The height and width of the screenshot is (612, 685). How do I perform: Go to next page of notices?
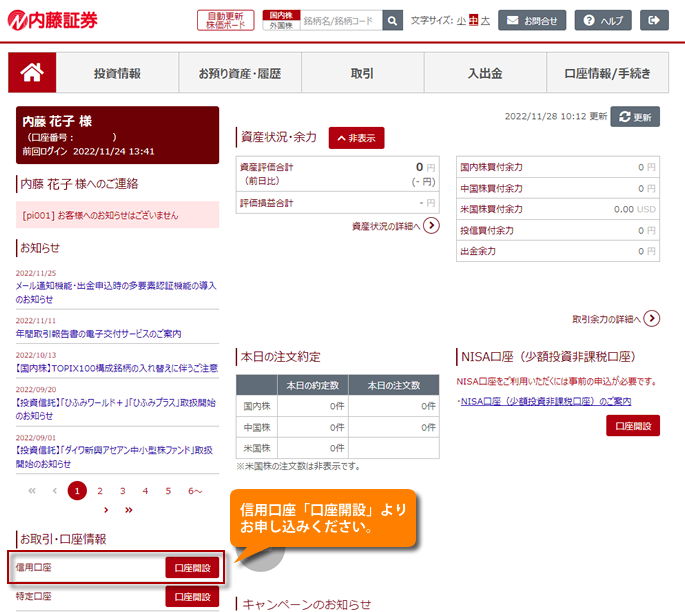[x=105, y=509]
